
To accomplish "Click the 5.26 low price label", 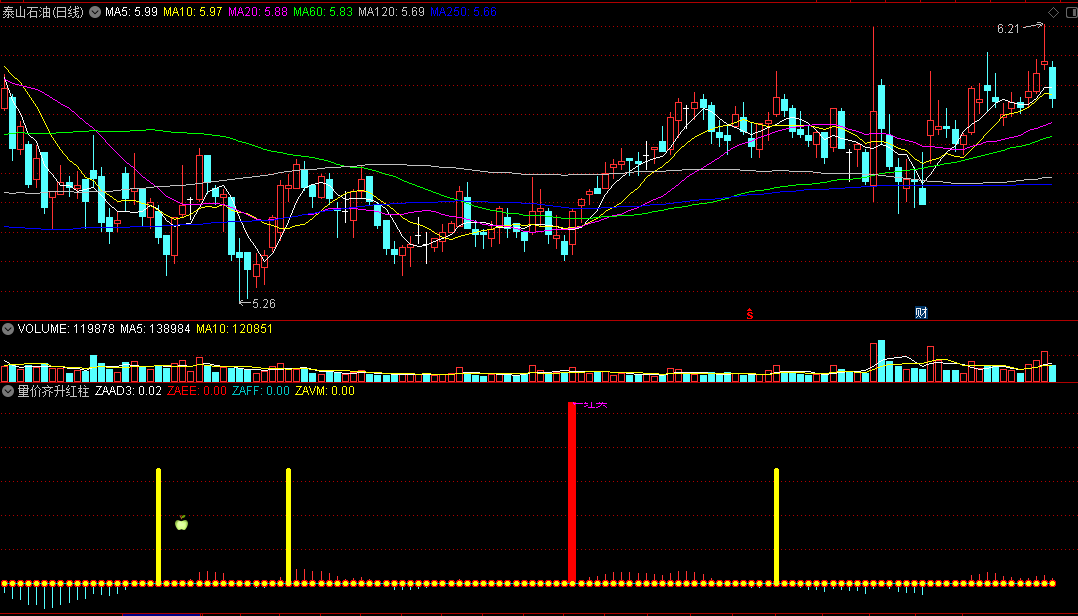I will tap(264, 303).
